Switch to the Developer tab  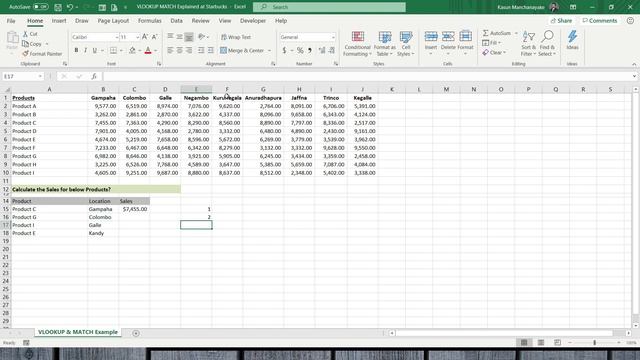tap(253, 21)
